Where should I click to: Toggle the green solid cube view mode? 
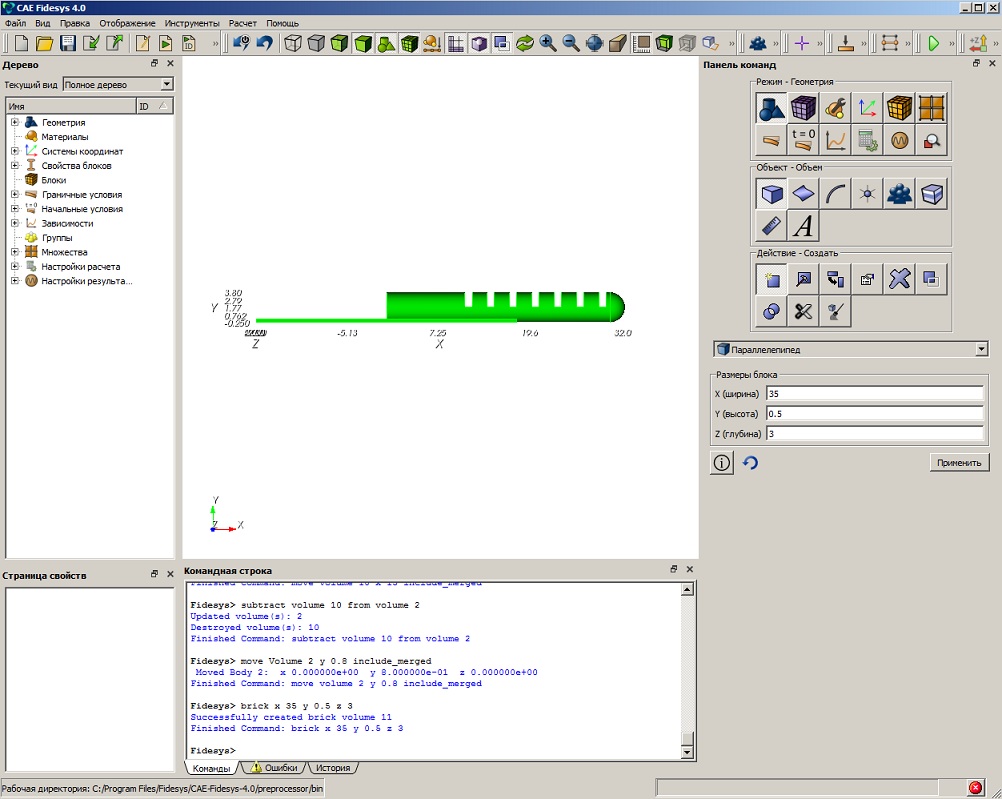(363, 43)
